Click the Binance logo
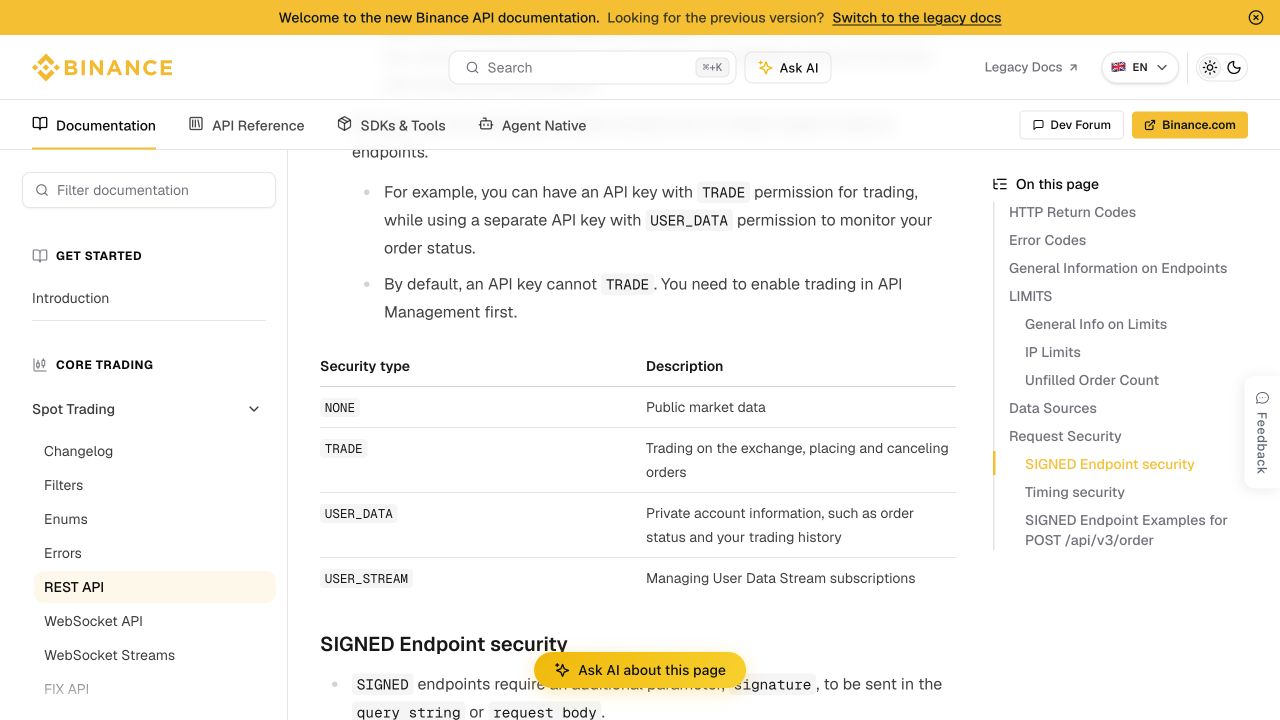The image size is (1280, 720). coord(102,68)
